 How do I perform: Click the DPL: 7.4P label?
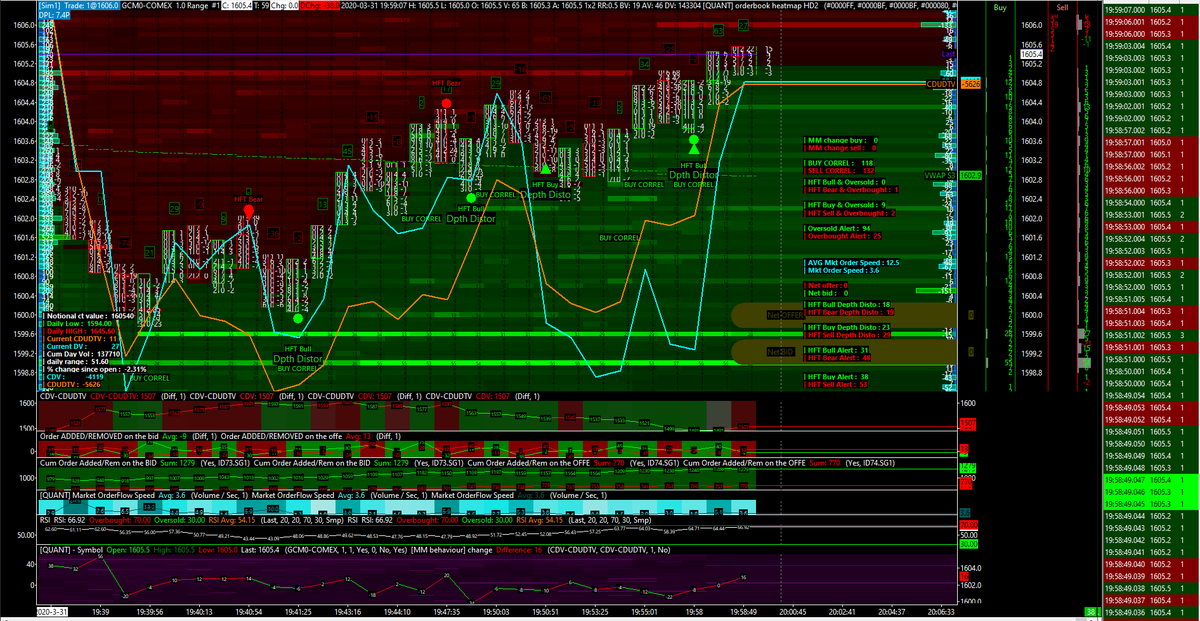pyautogui.click(x=55, y=16)
